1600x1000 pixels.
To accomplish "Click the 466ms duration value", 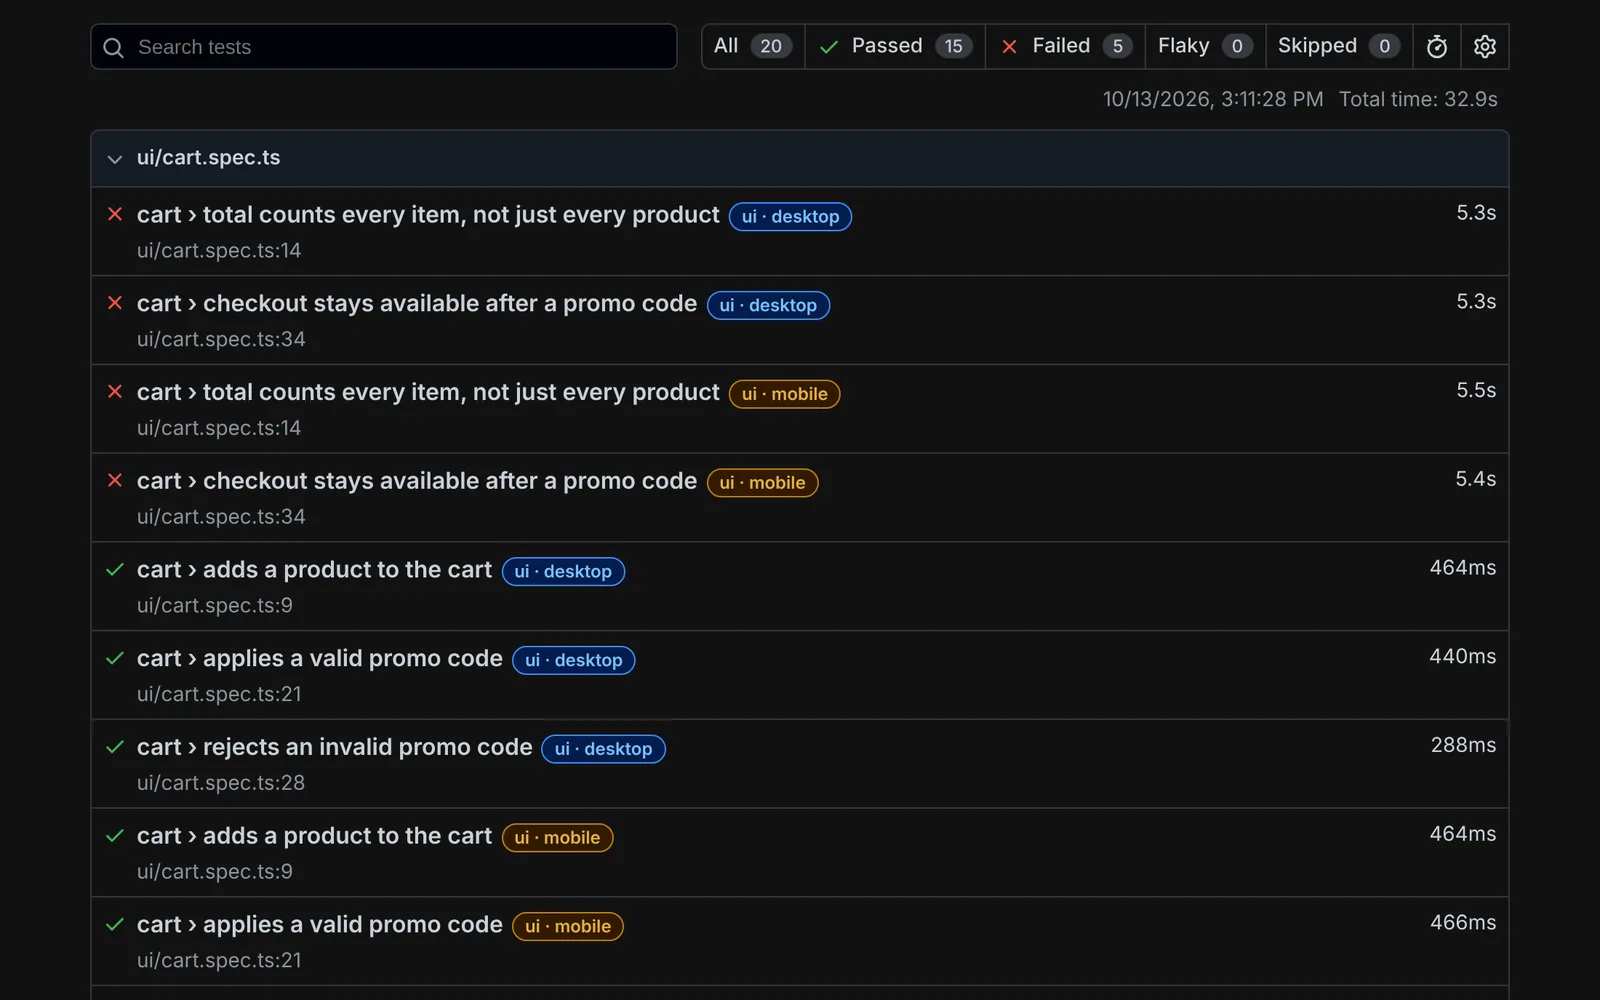I will pos(1463,923).
